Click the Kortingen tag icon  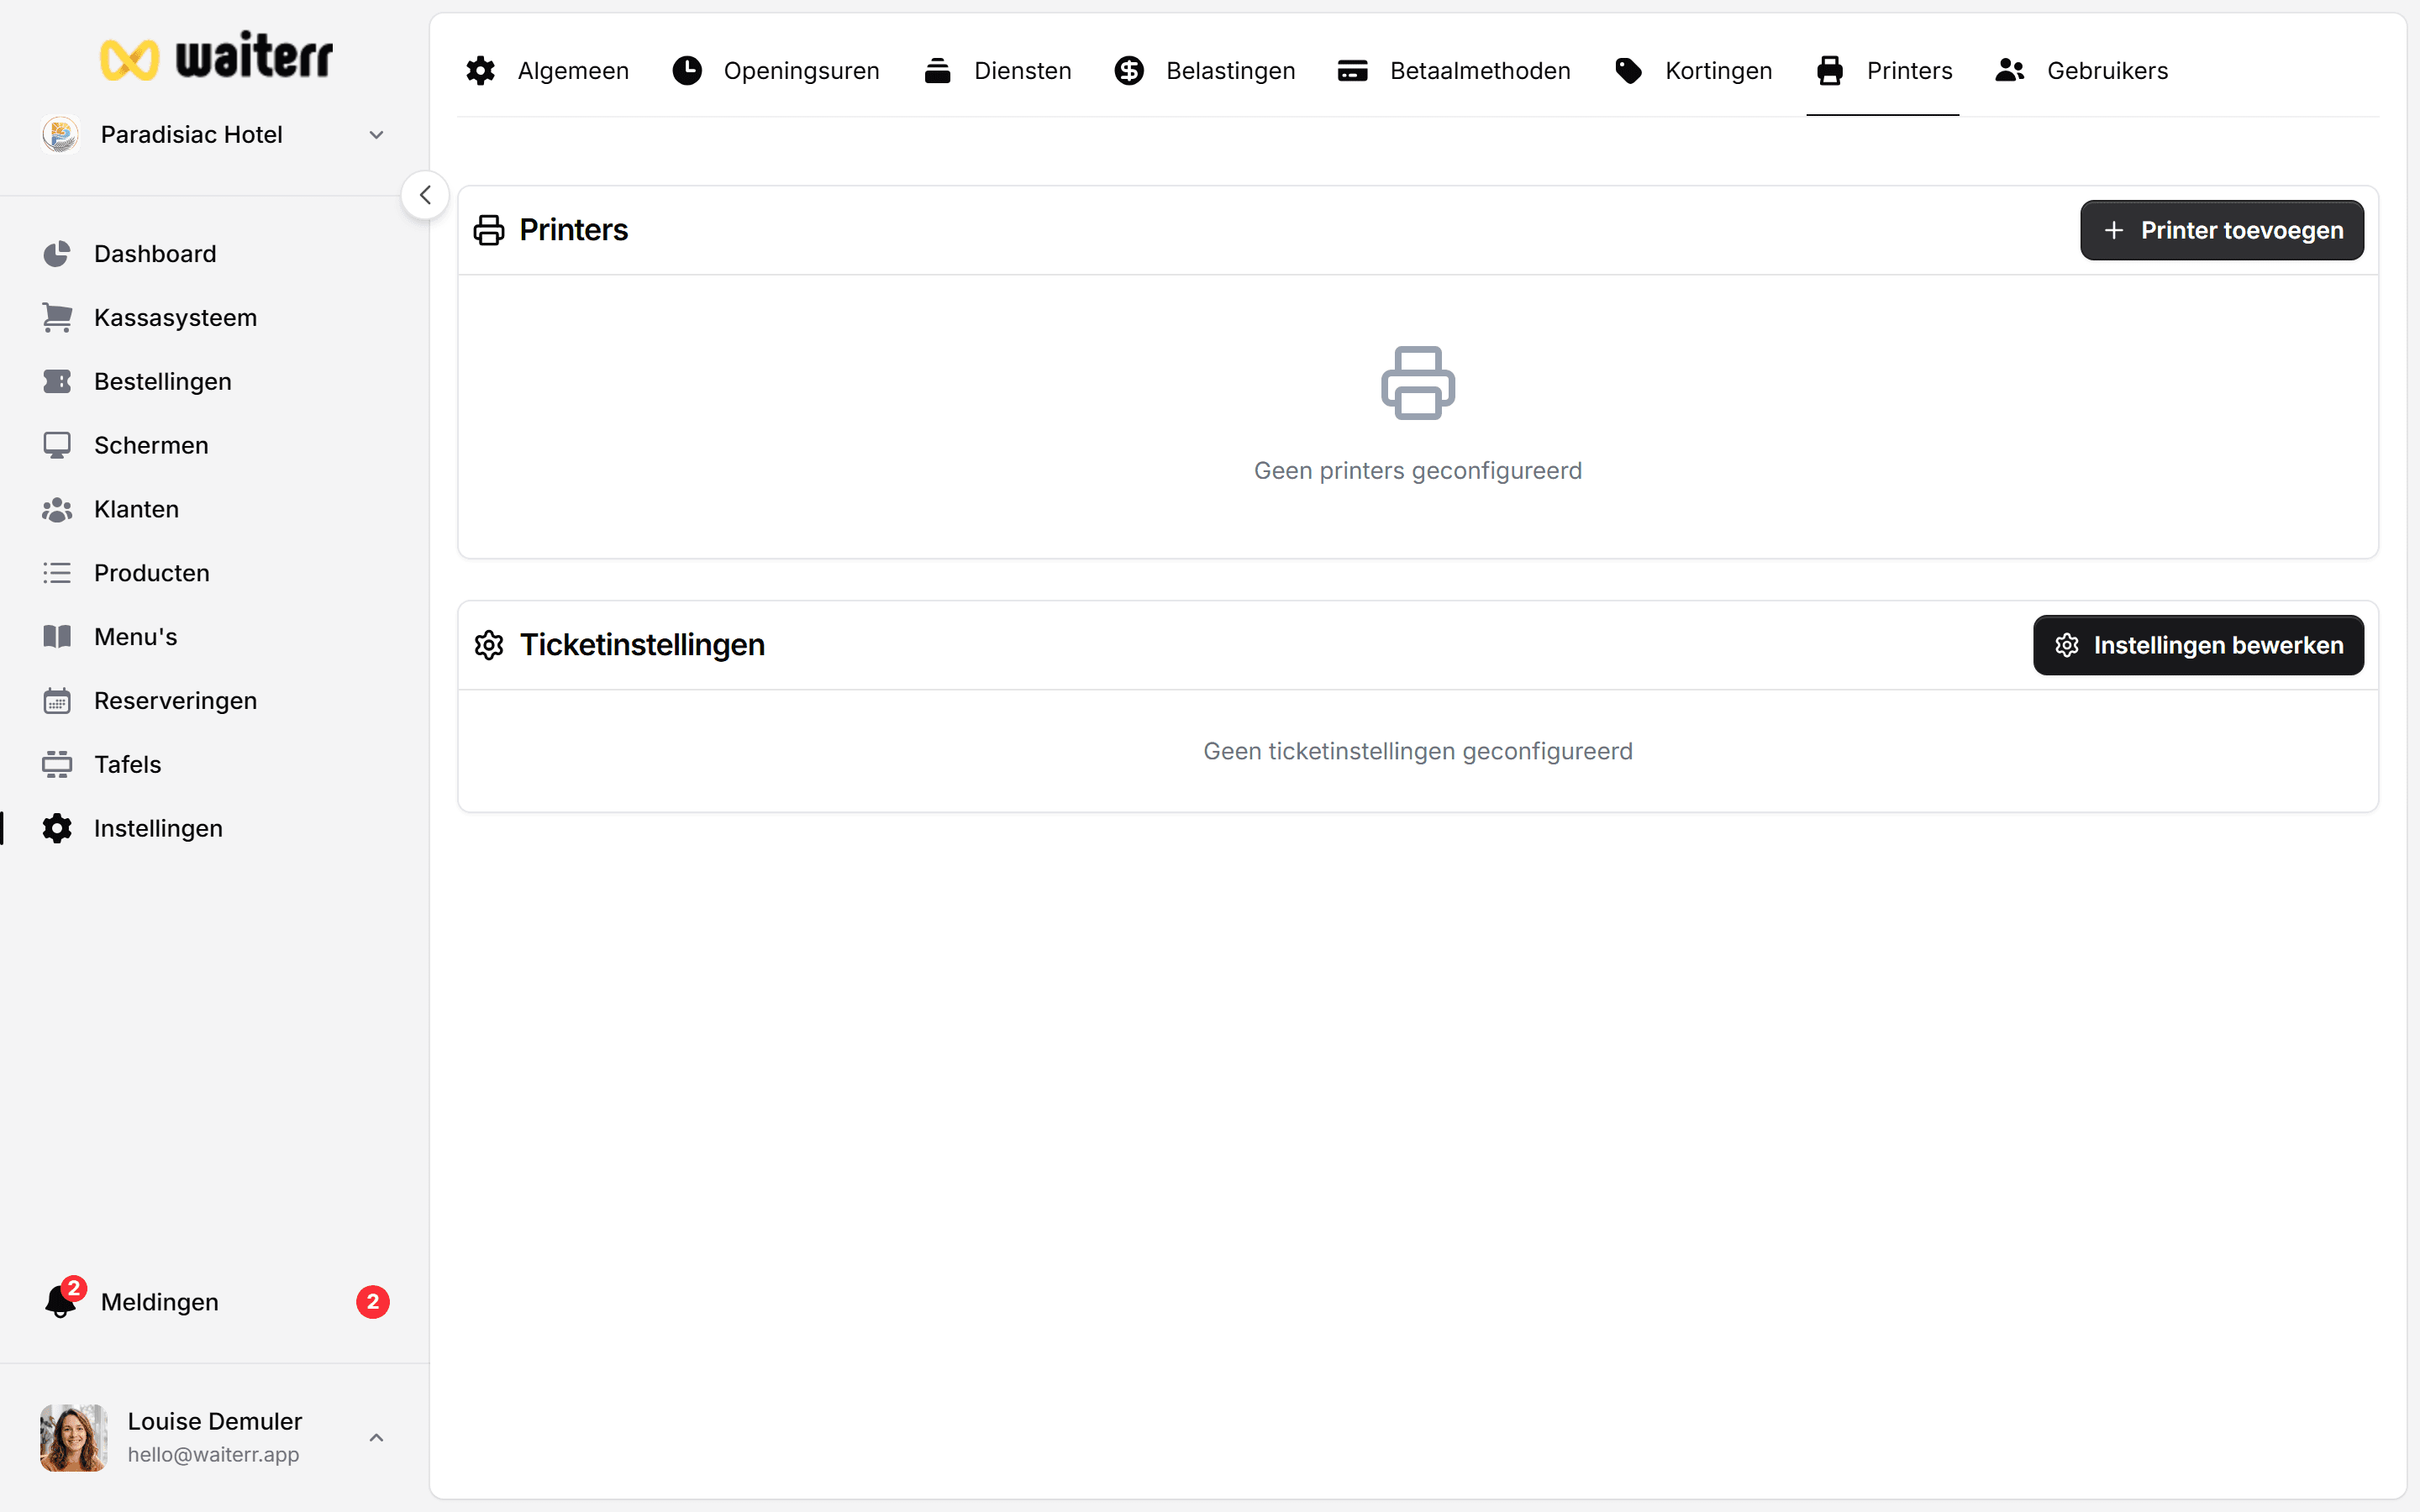click(x=1628, y=71)
